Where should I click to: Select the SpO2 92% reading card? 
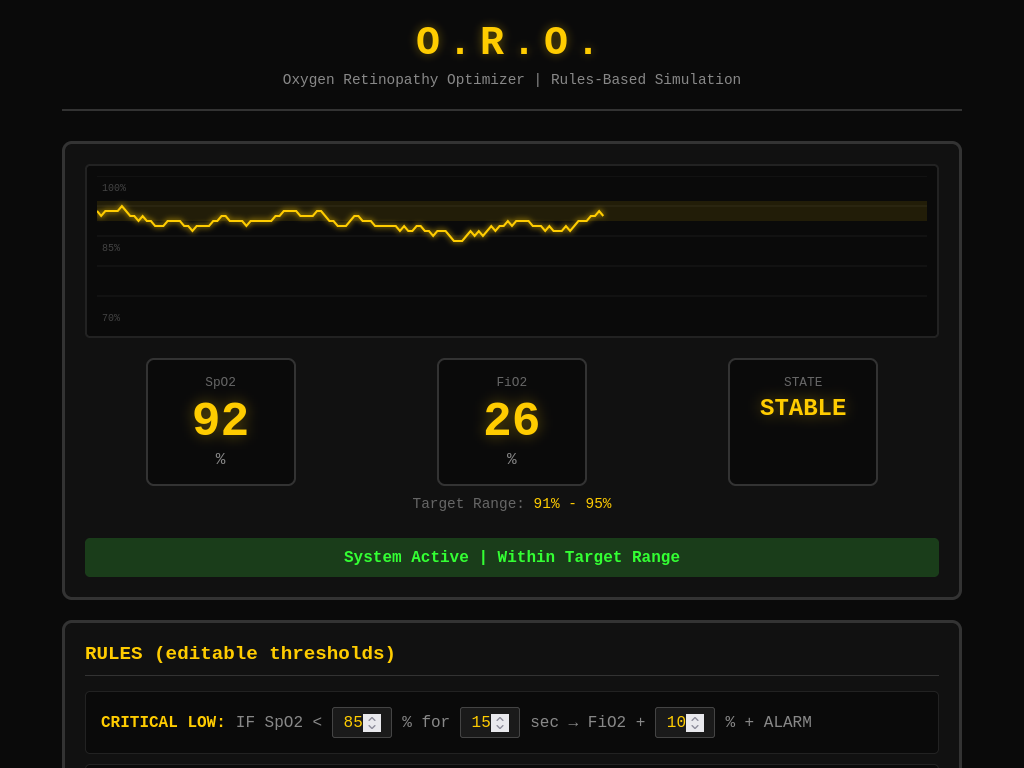[220, 421]
